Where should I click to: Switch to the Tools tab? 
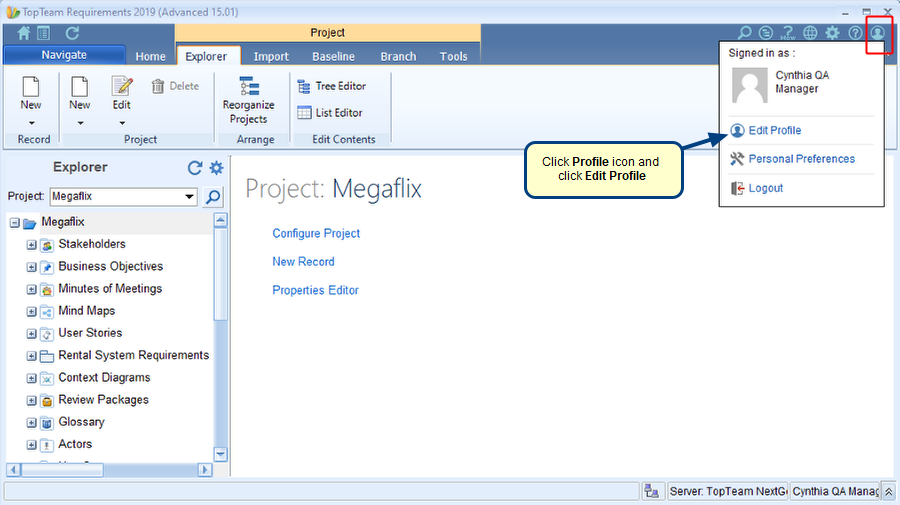coord(453,56)
